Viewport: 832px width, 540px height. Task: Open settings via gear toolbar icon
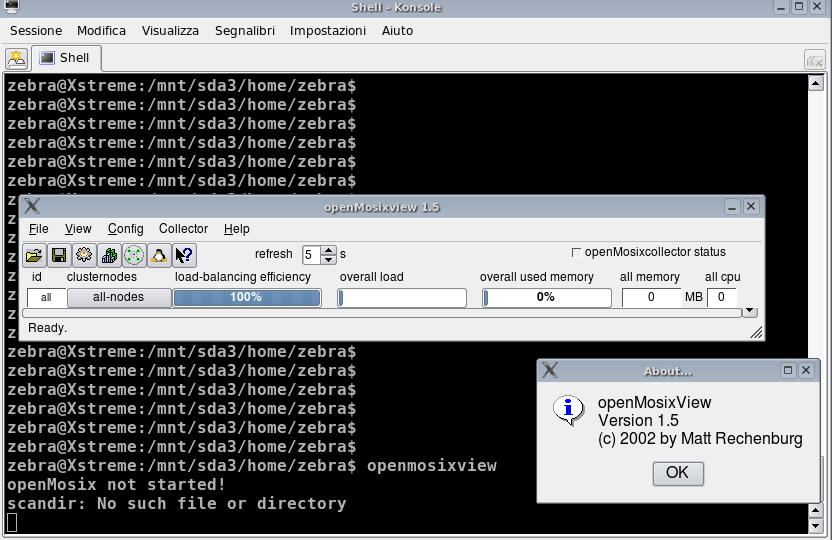[x=84, y=256]
